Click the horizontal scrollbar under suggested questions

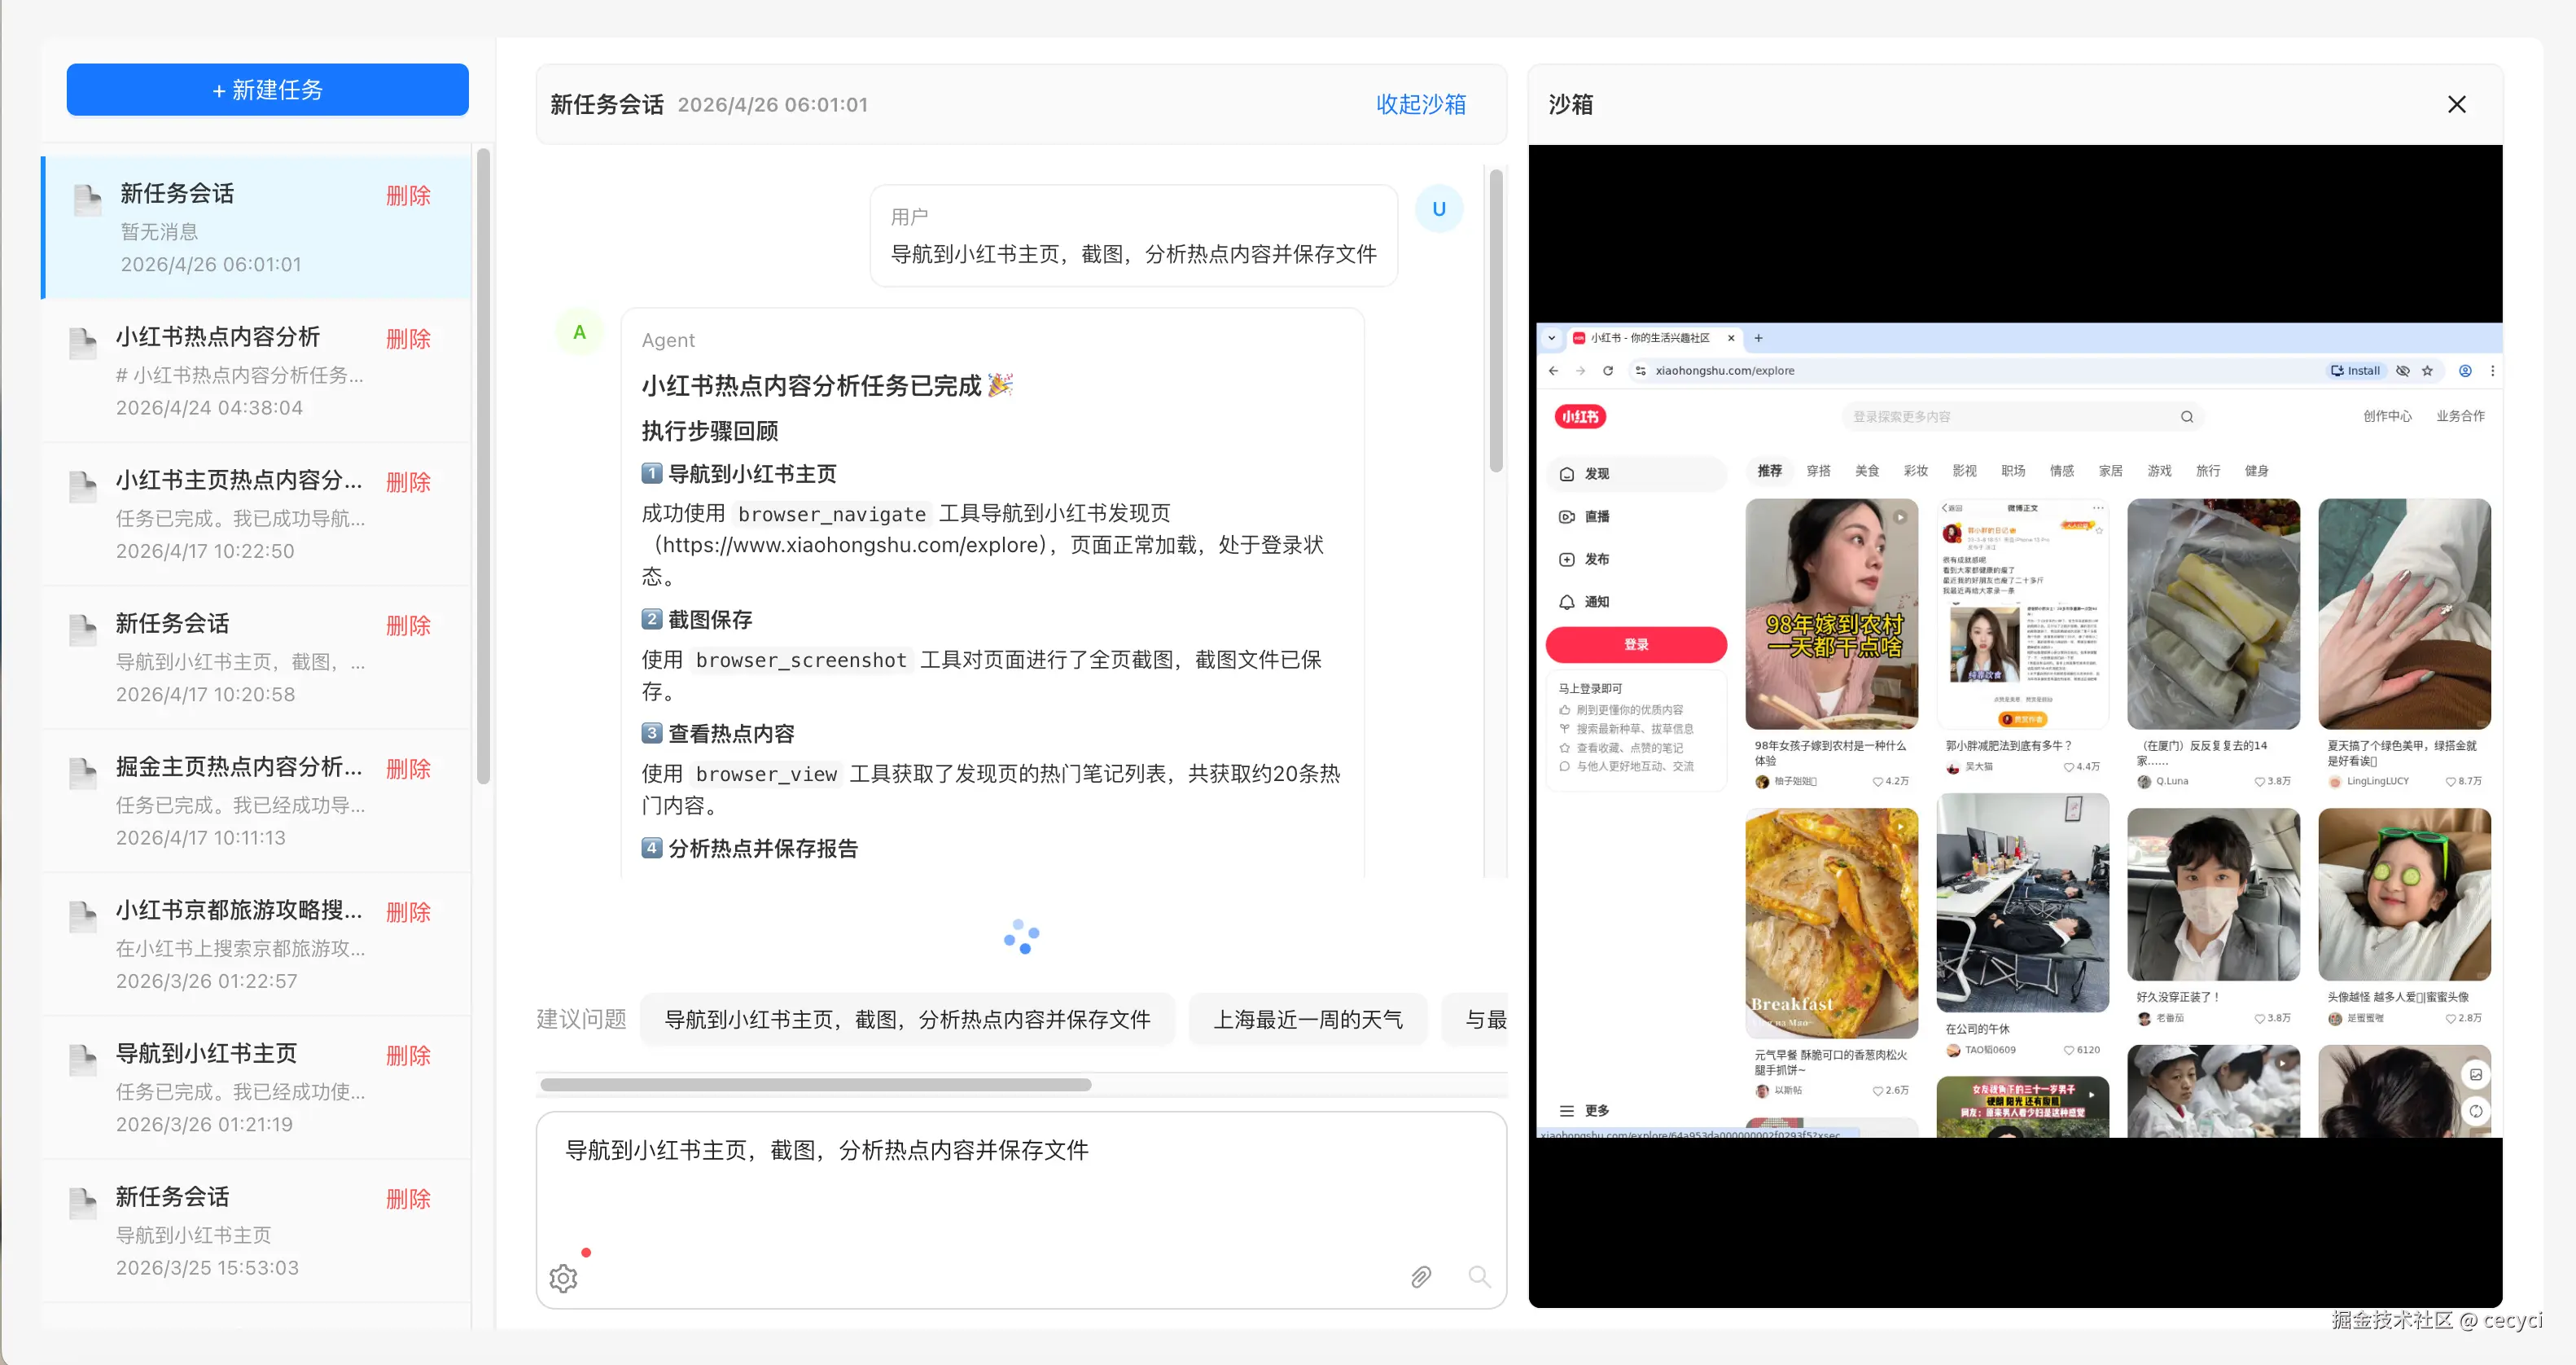(815, 1085)
